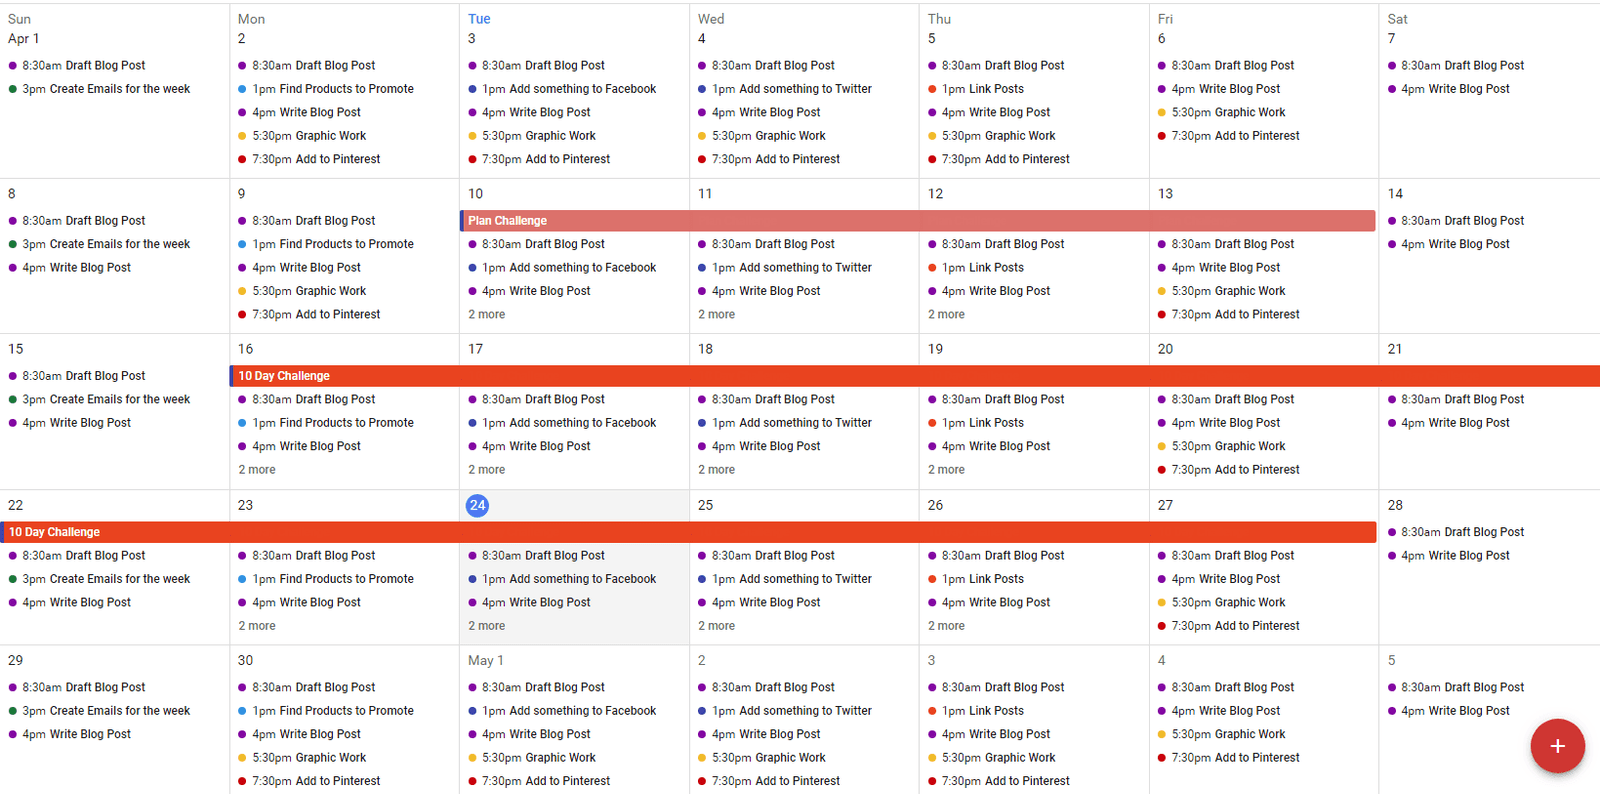Expand '2 more' events on April 19
Screen dimensions: 1600x794
click(x=947, y=469)
